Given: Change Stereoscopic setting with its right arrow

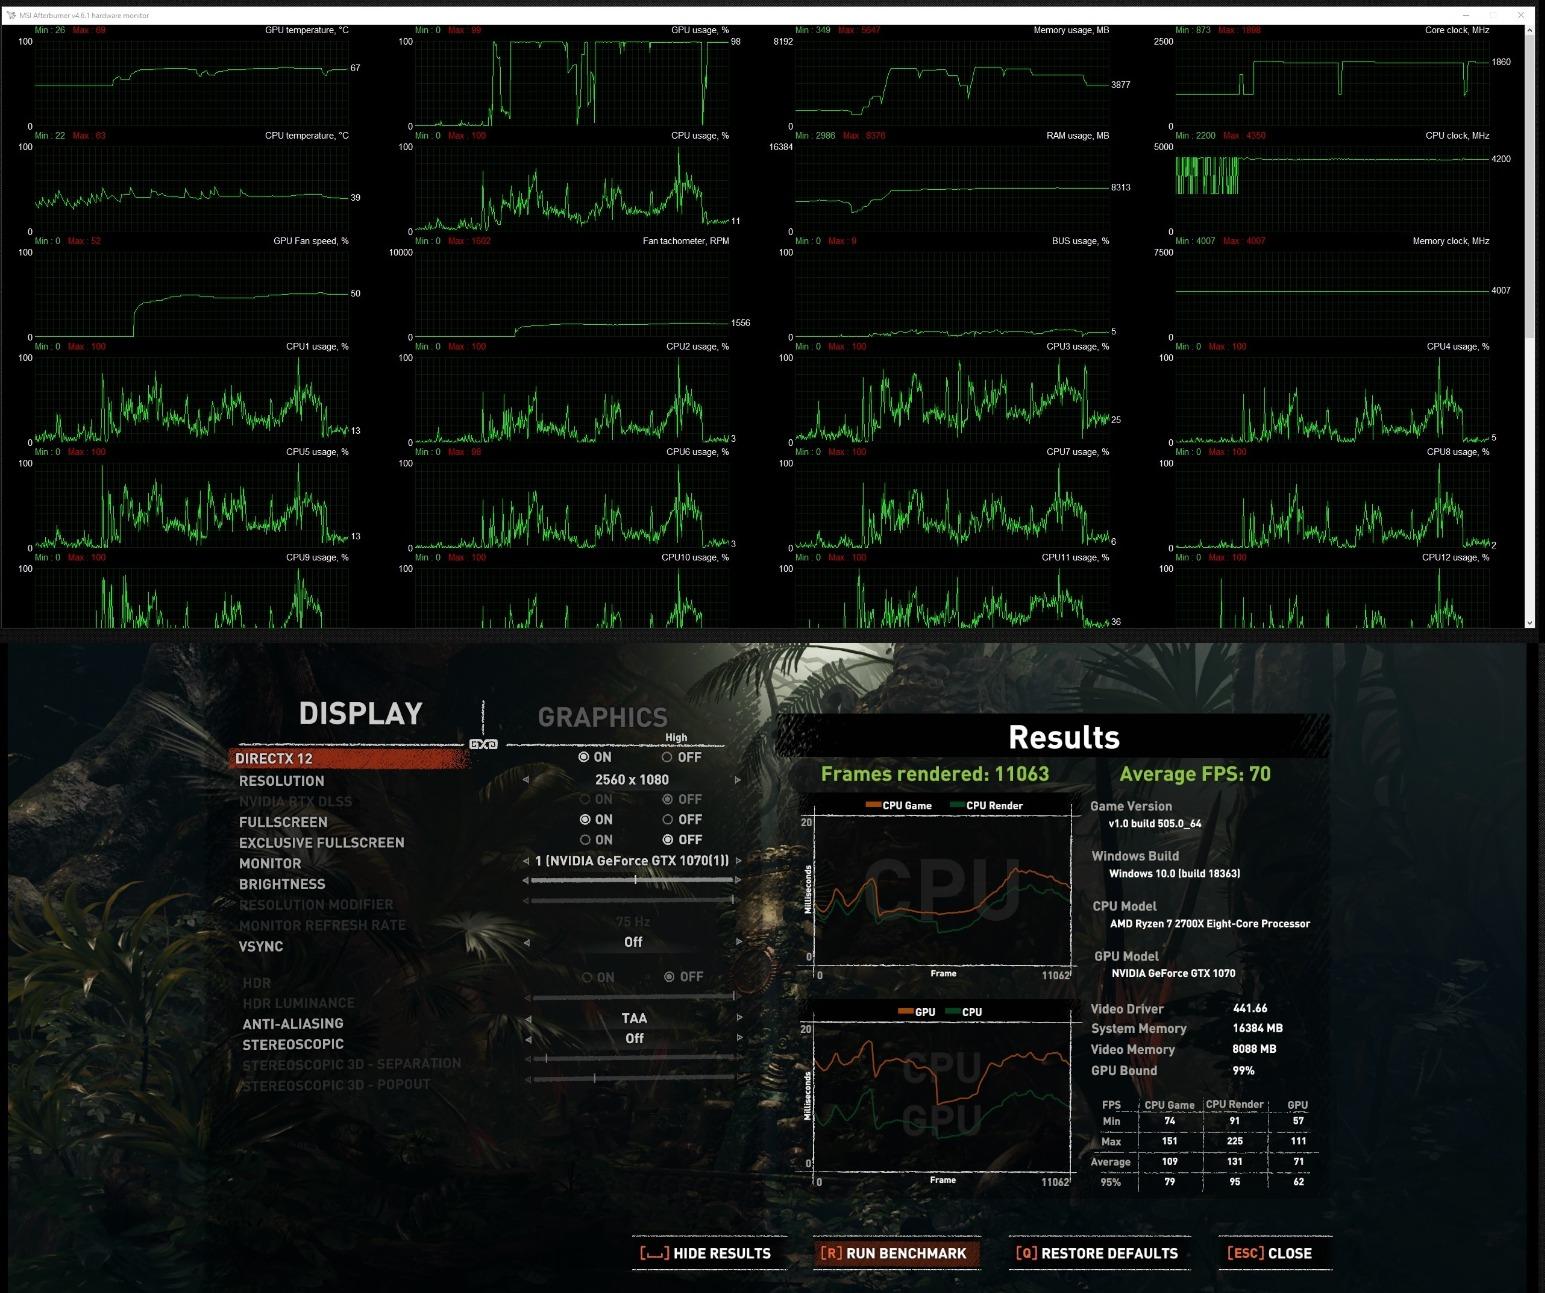Looking at the screenshot, I should (x=739, y=1038).
